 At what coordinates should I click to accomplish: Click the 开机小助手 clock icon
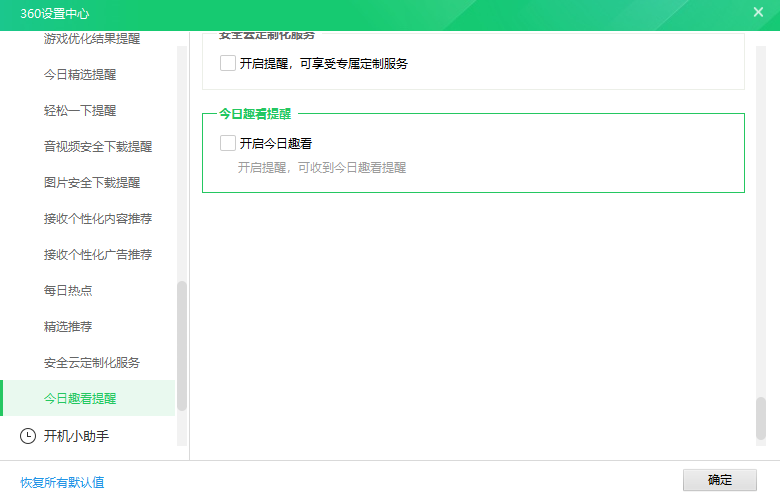click(x=28, y=436)
